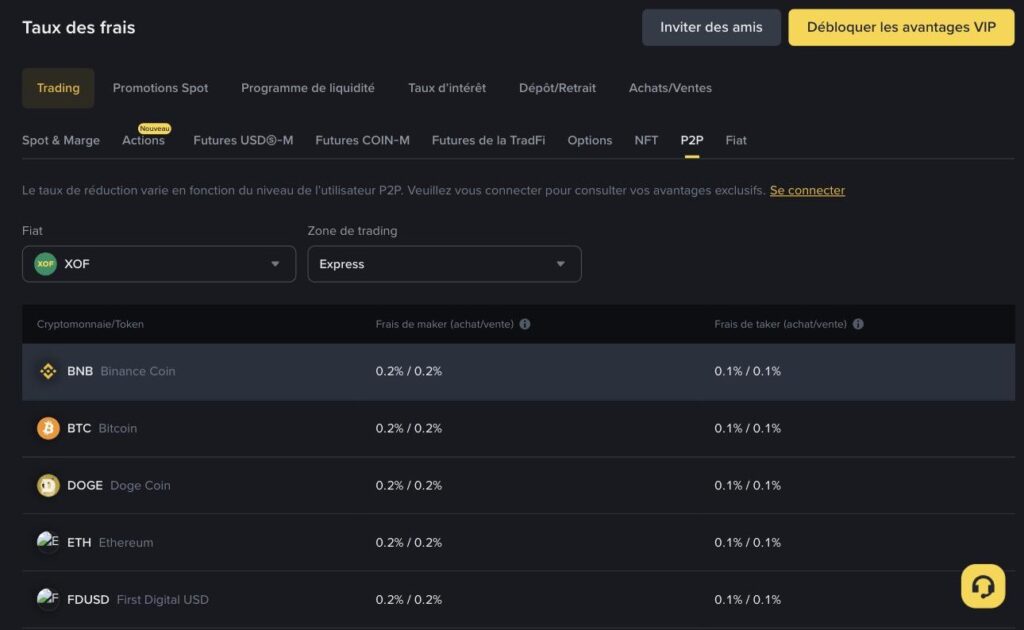
Task: Click the BNB Binance Coin logo icon
Action: click(x=48, y=371)
